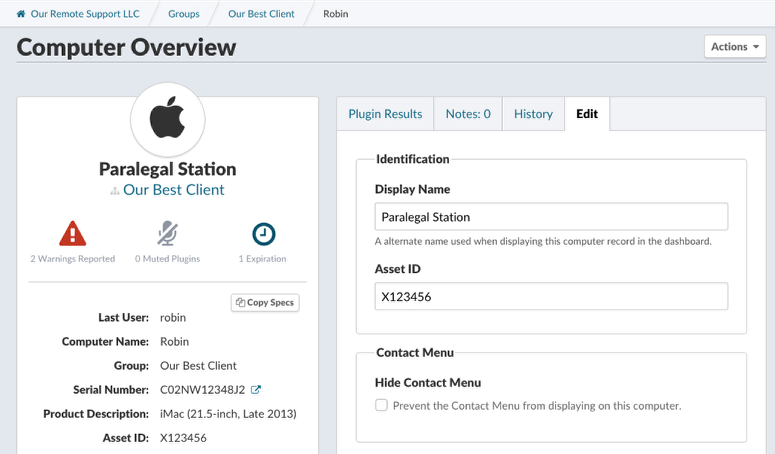Click the Group value Our Best Client
The width and height of the screenshot is (775, 454).
click(x=198, y=366)
